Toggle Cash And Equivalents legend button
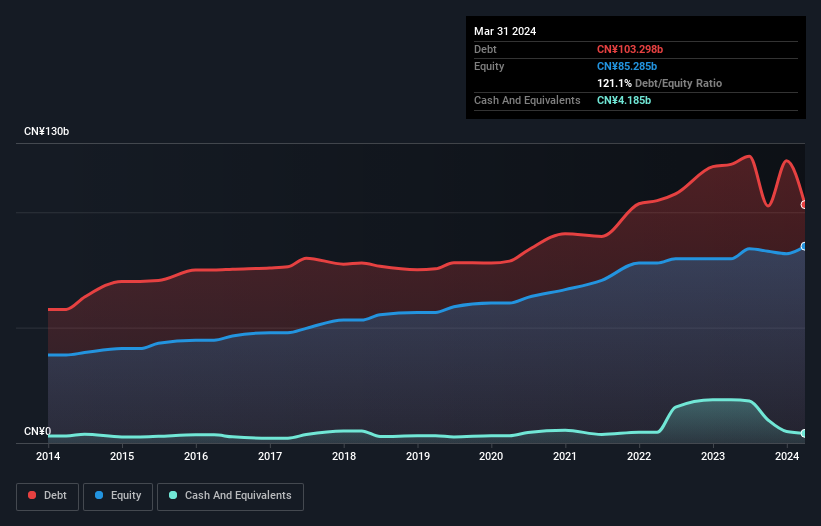Screen dimensions: 821x526 (x=230, y=496)
